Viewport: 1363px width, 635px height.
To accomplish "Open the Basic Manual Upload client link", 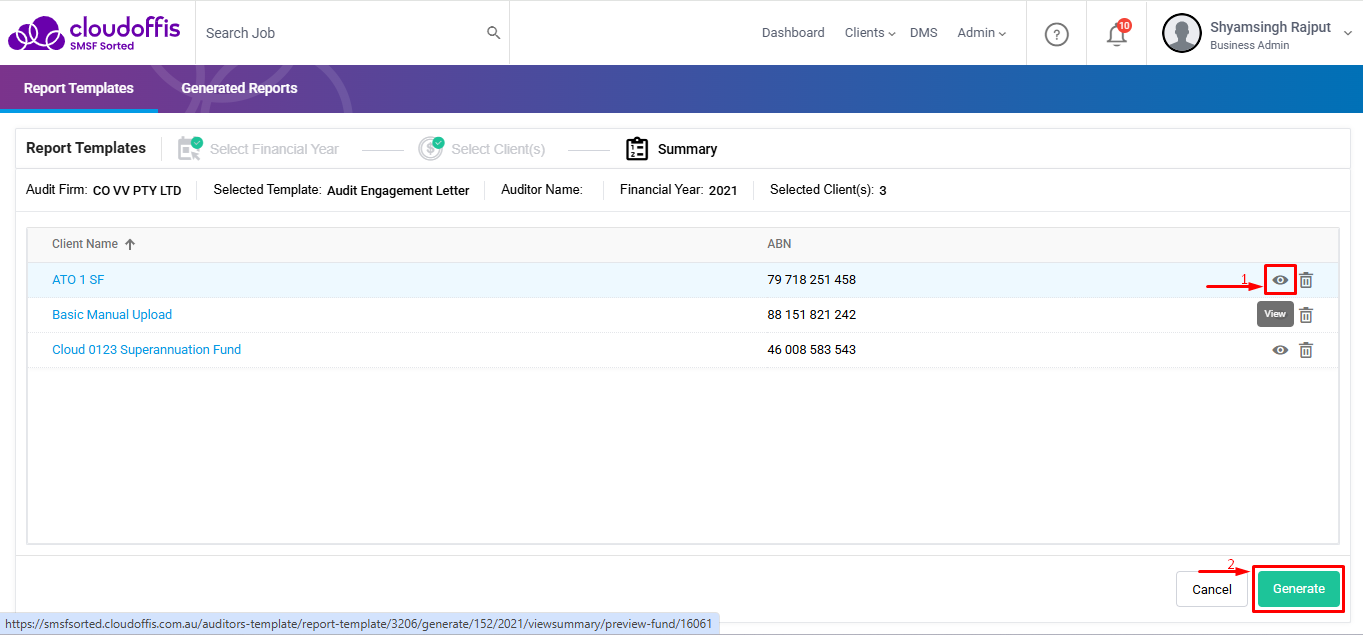I will pos(112,315).
